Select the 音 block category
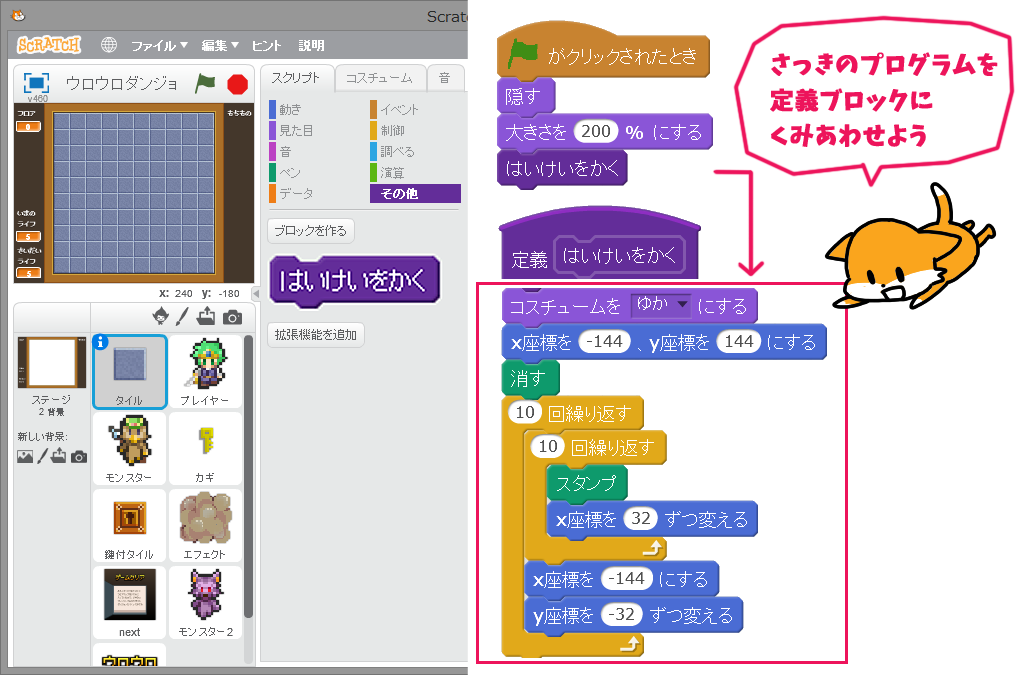Viewport: 1024px width, 675px height. click(281, 151)
